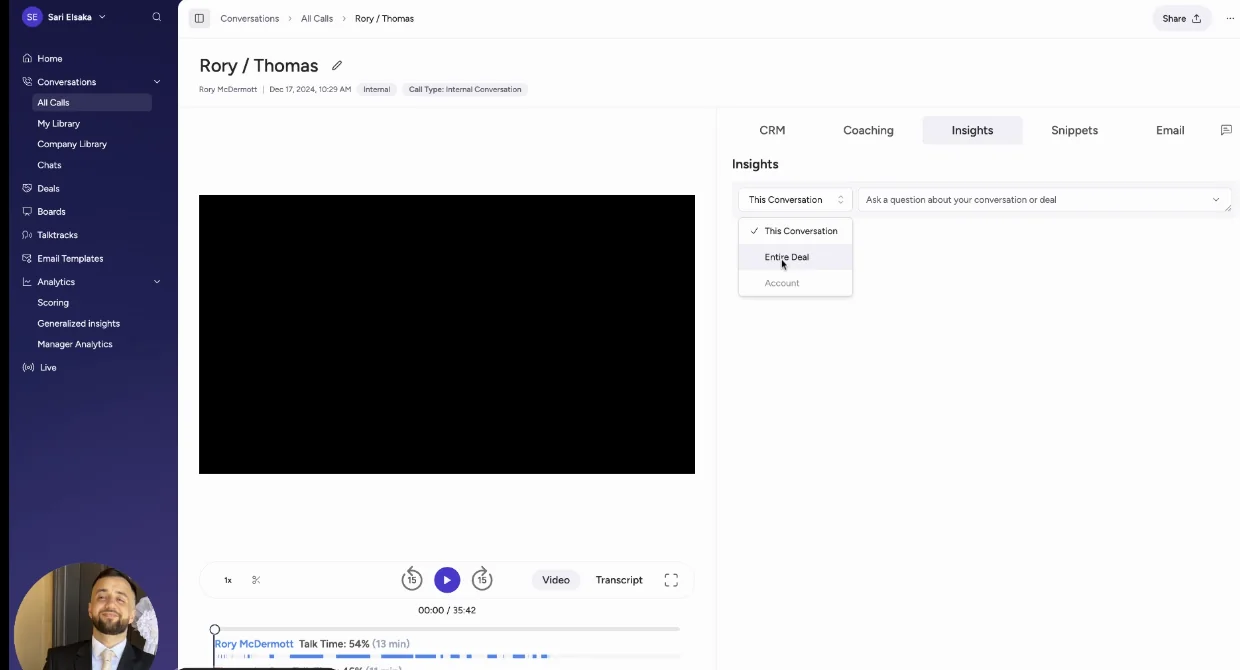
Task: Switch the player to Video view
Action: click(x=556, y=580)
